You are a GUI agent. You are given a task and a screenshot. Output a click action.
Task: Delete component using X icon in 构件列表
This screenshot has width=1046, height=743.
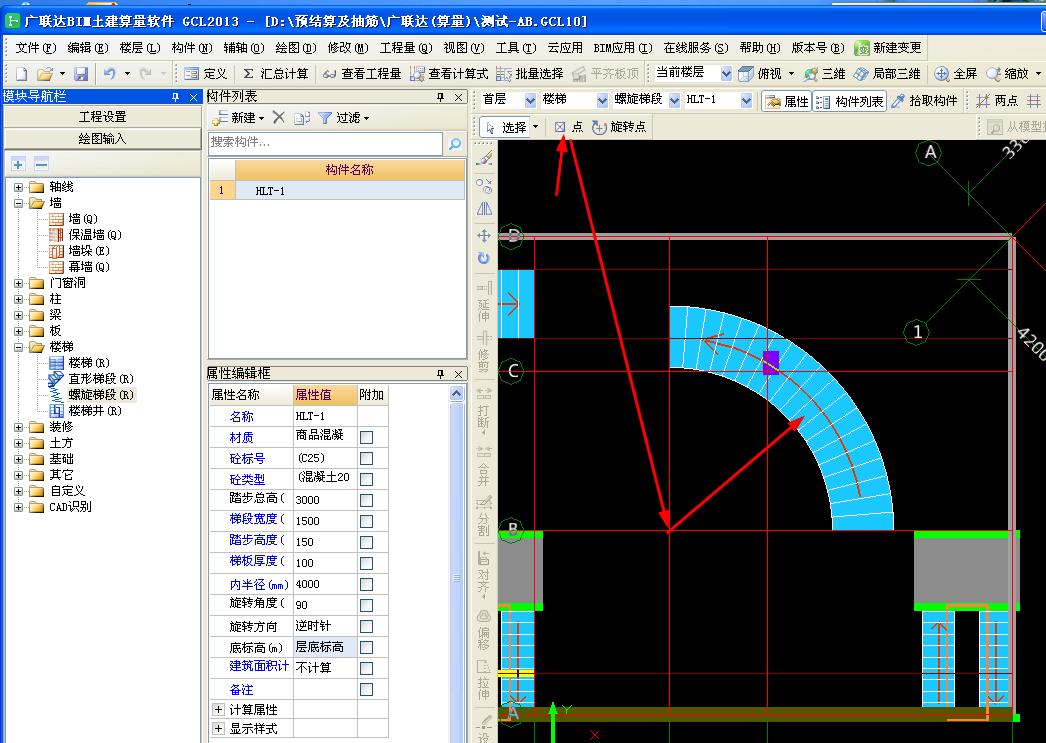[279, 118]
